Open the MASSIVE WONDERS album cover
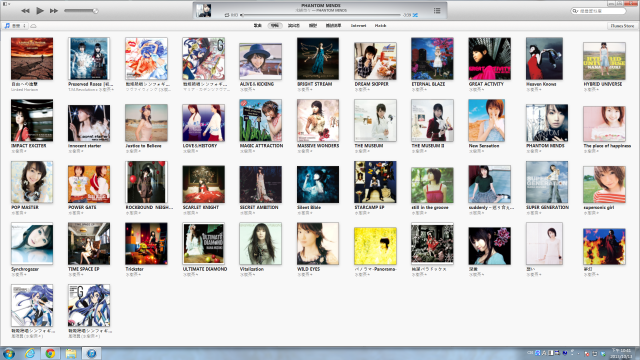Viewport: 640px width, 360px height. click(x=318, y=120)
